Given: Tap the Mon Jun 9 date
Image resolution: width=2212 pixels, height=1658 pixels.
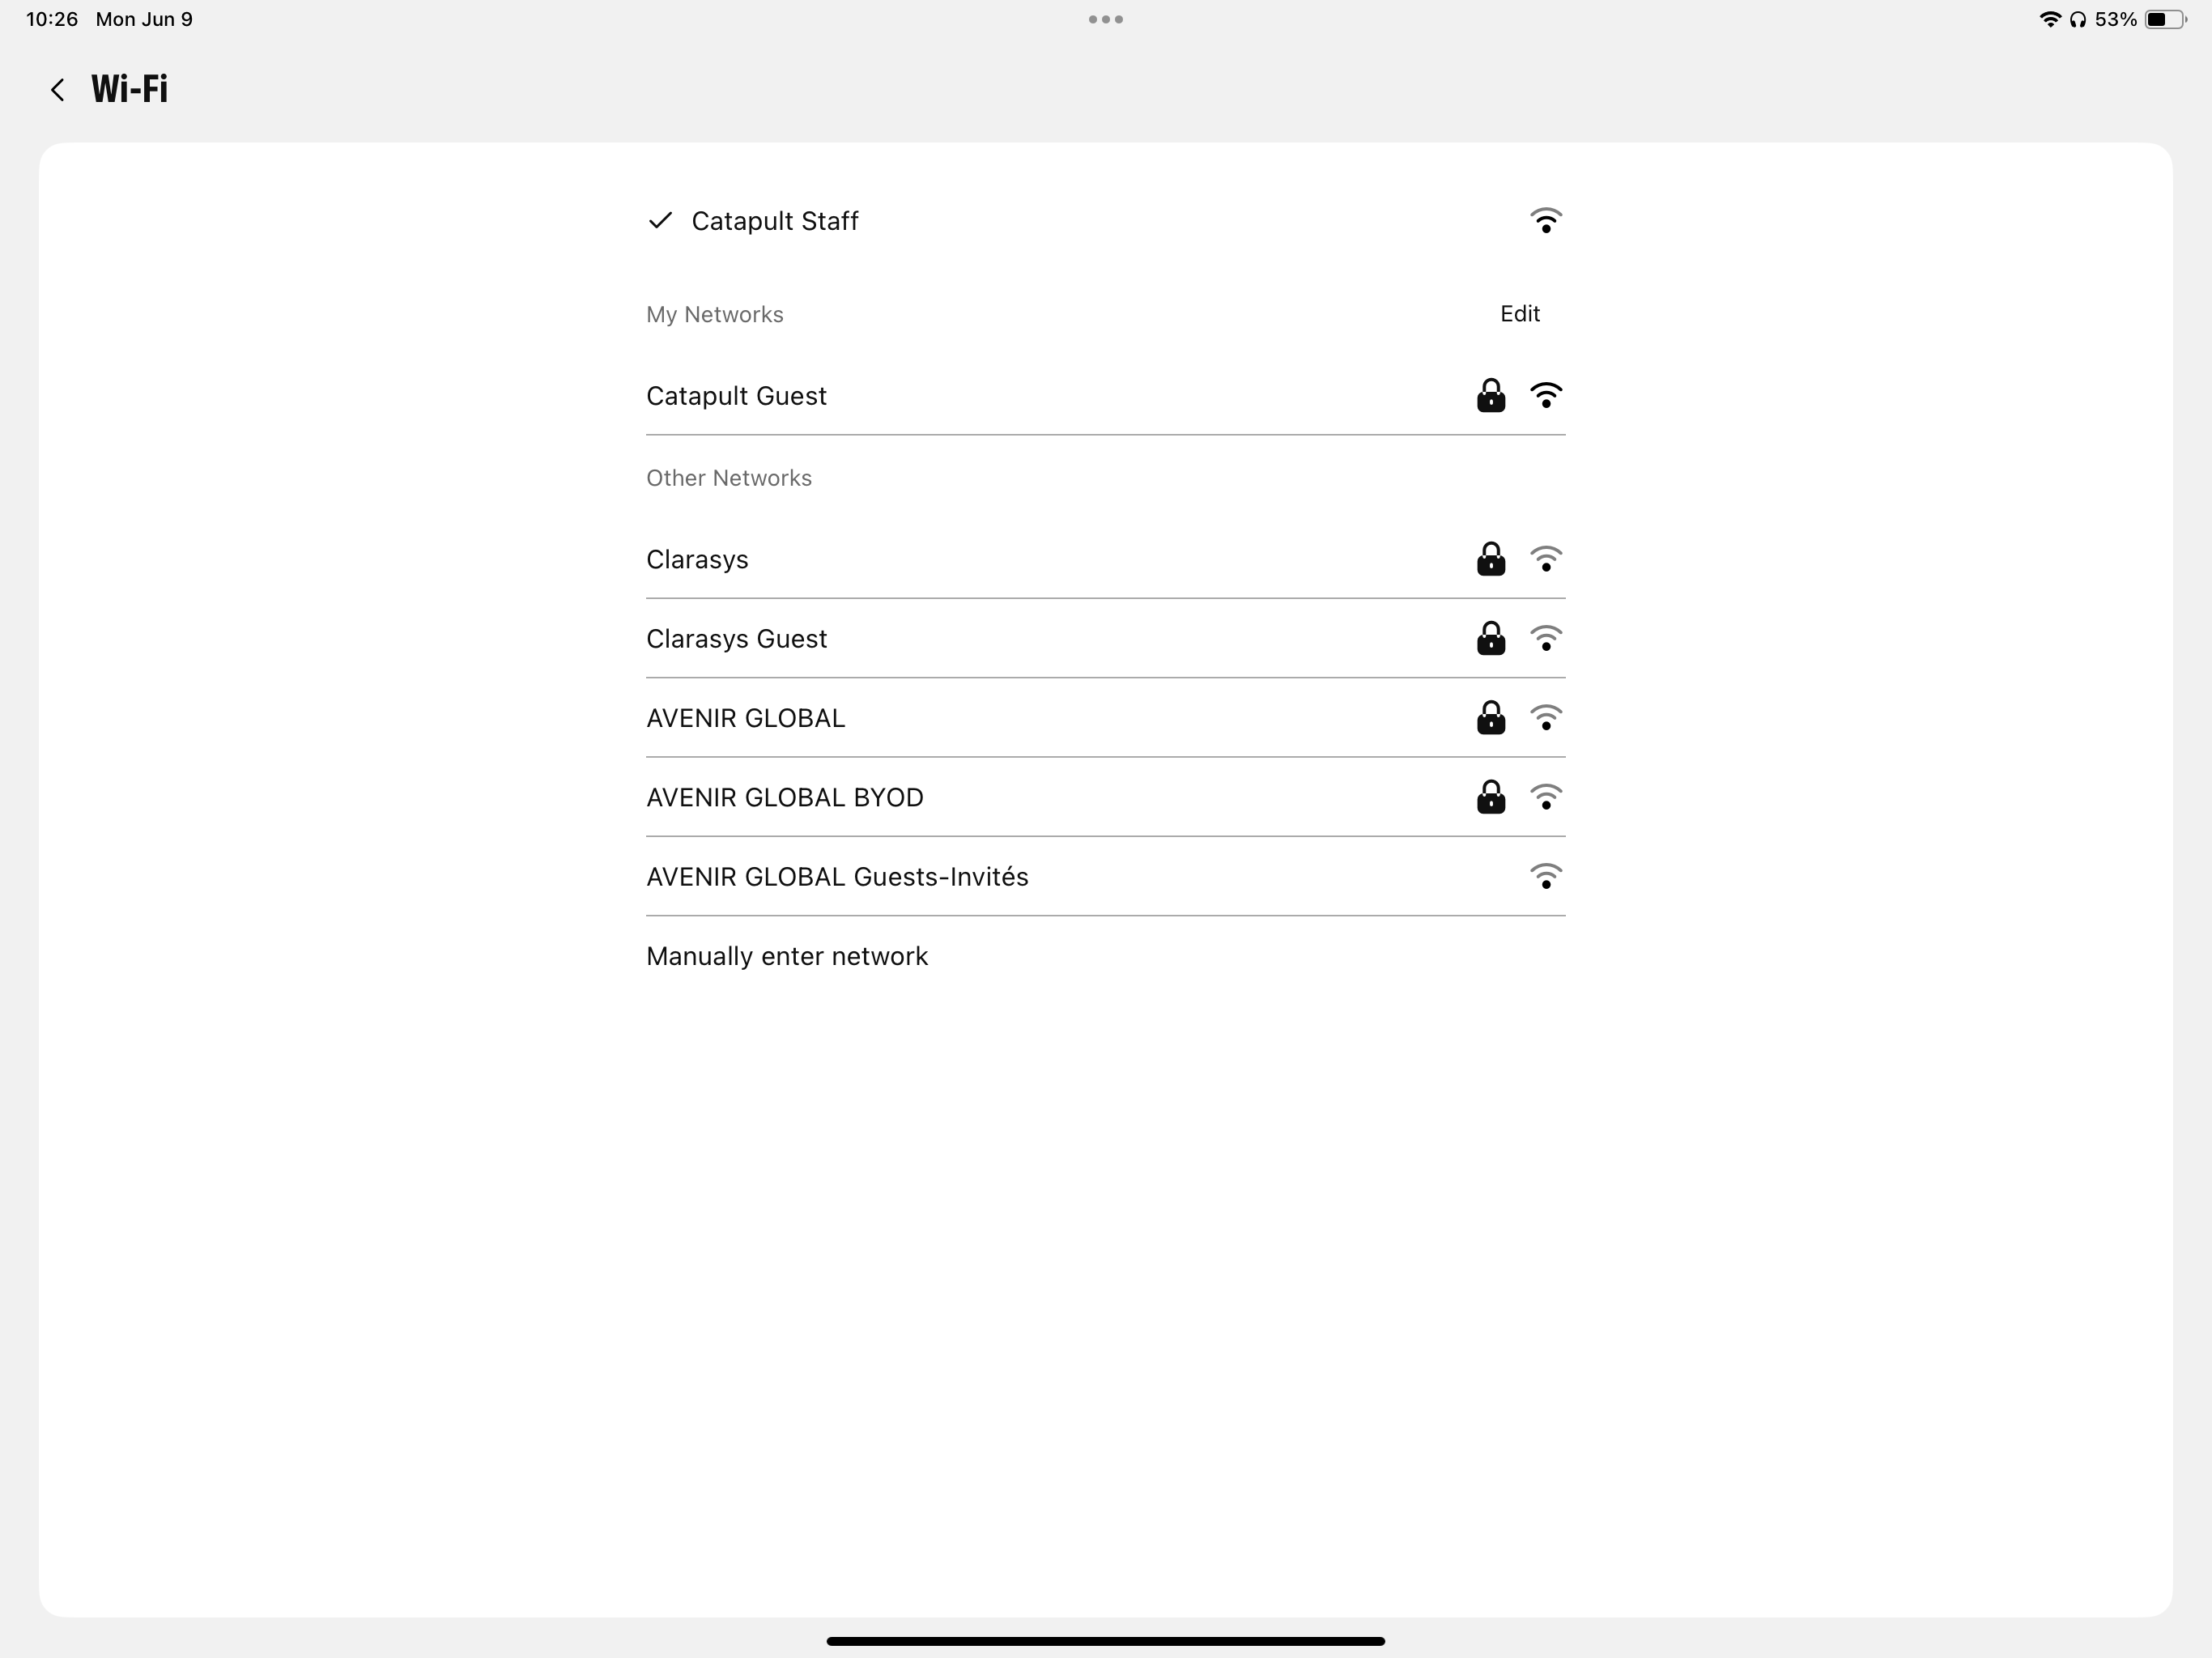Looking at the screenshot, I should [144, 19].
